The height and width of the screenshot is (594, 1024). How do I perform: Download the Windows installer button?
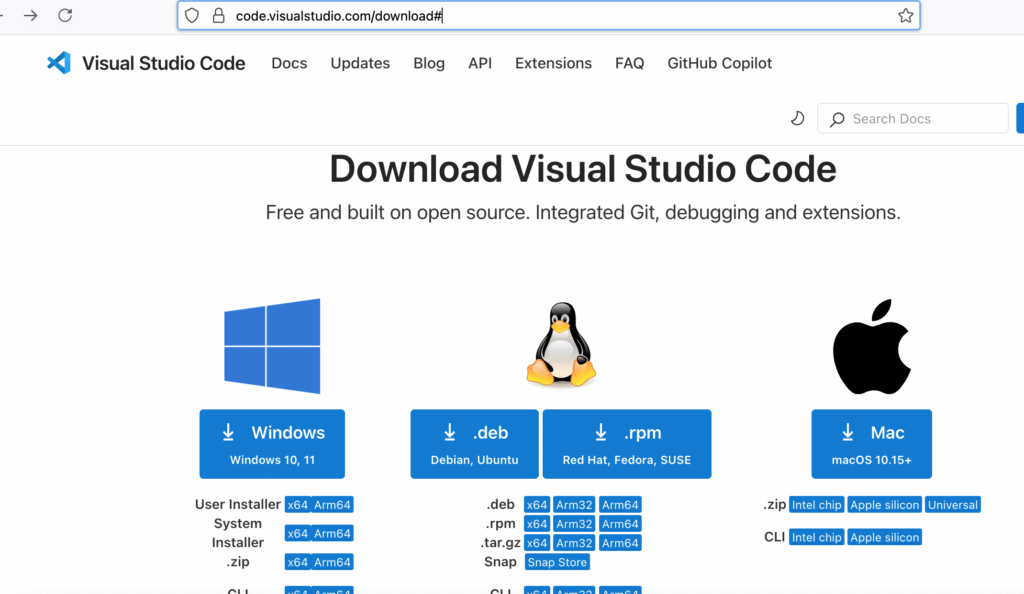pos(272,443)
